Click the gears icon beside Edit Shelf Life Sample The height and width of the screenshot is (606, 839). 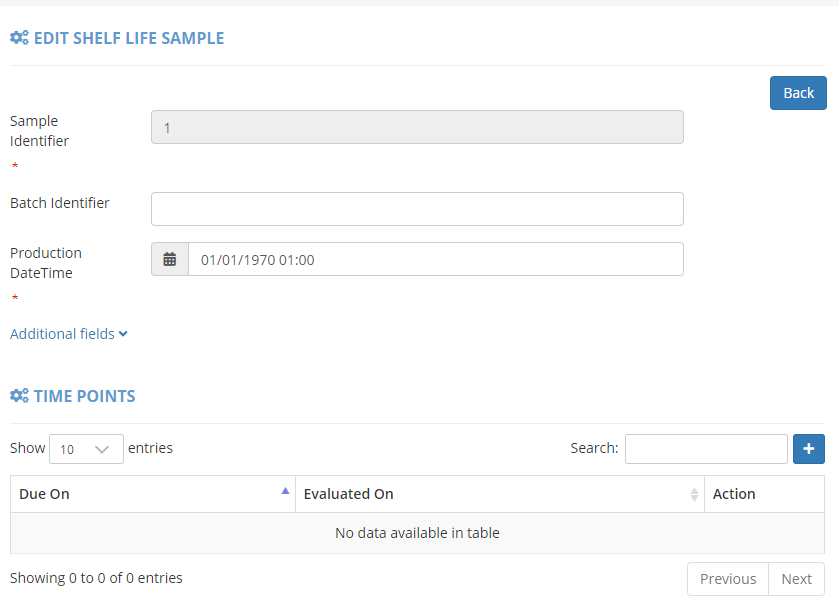coord(19,38)
